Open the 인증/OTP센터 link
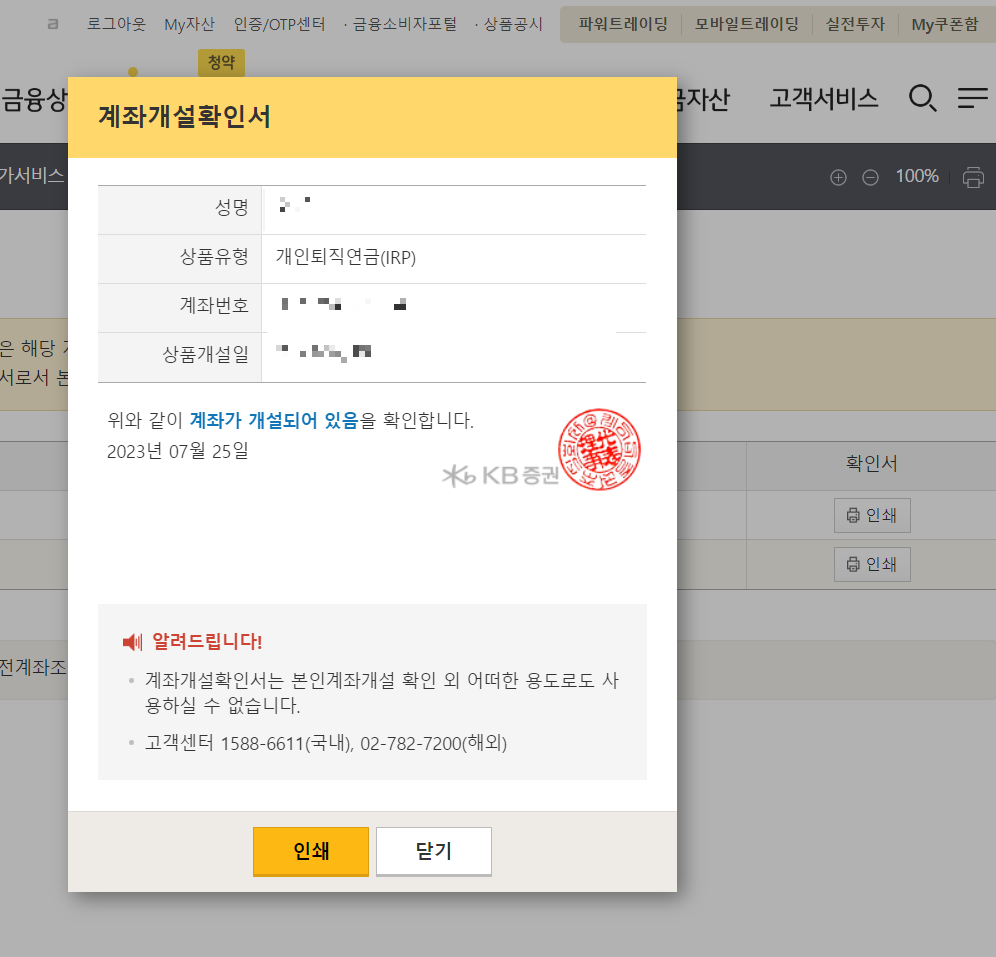The image size is (996, 957). 279,24
